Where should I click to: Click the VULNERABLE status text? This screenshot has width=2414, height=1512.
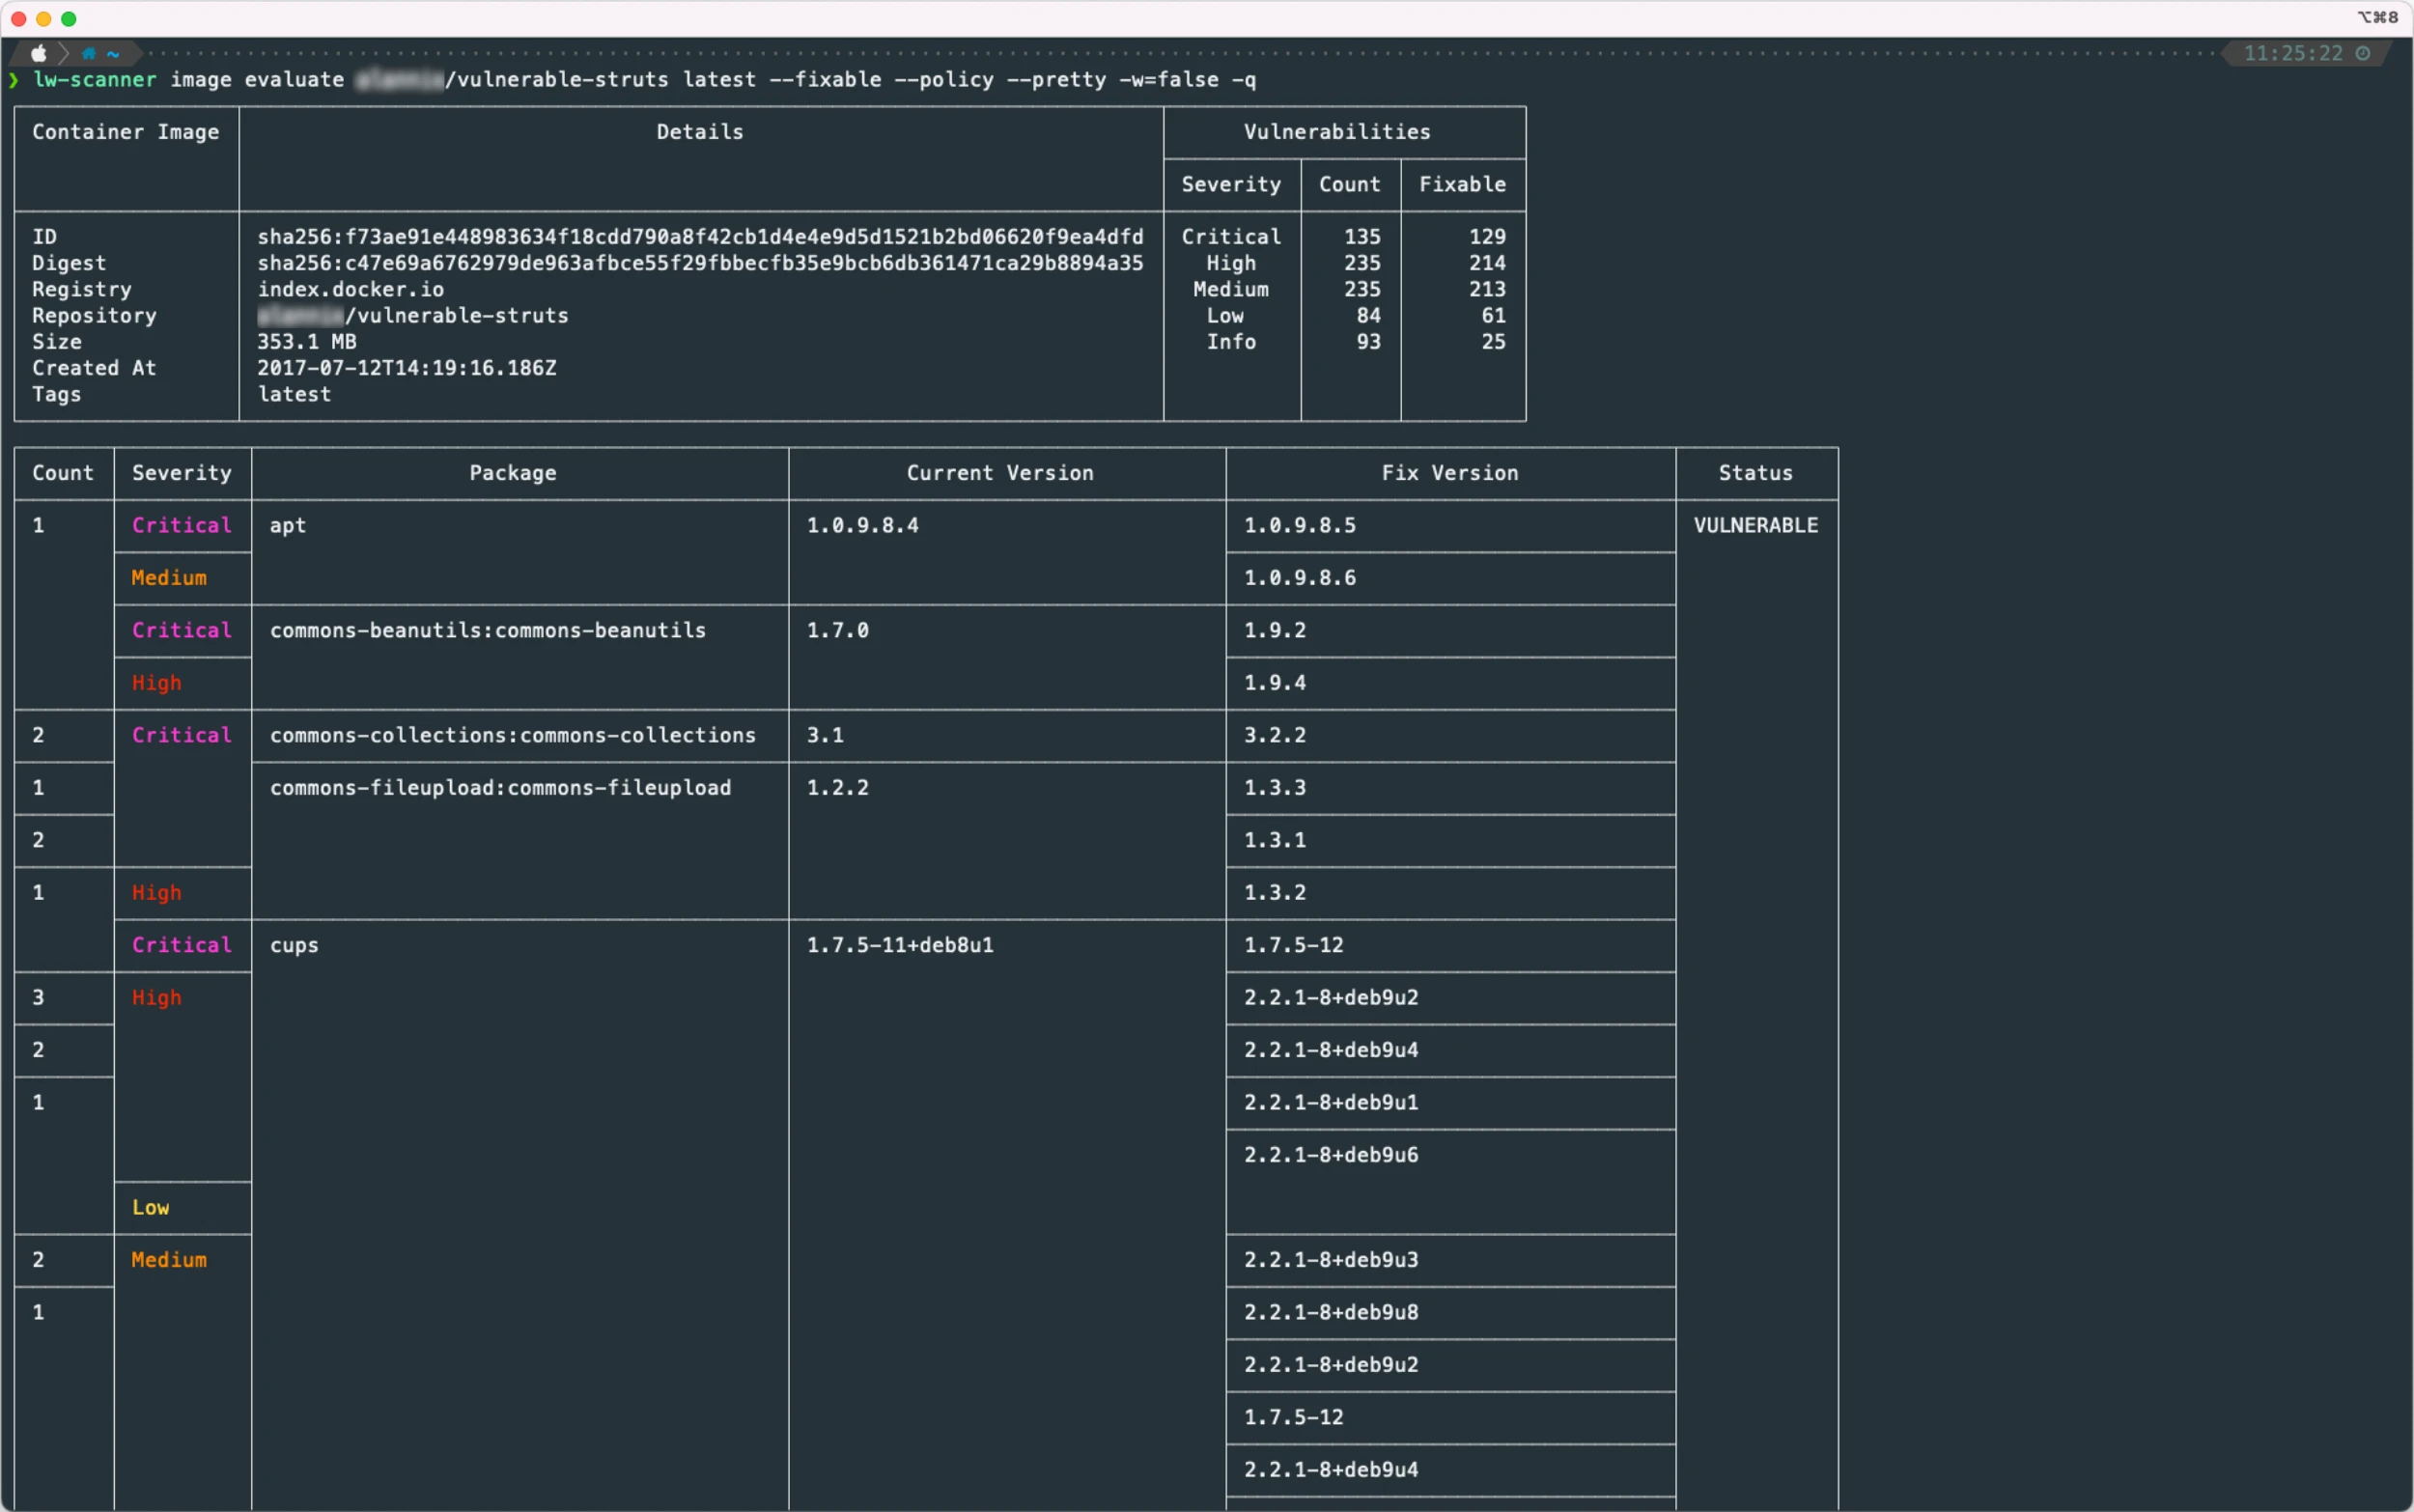[1755, 525]
